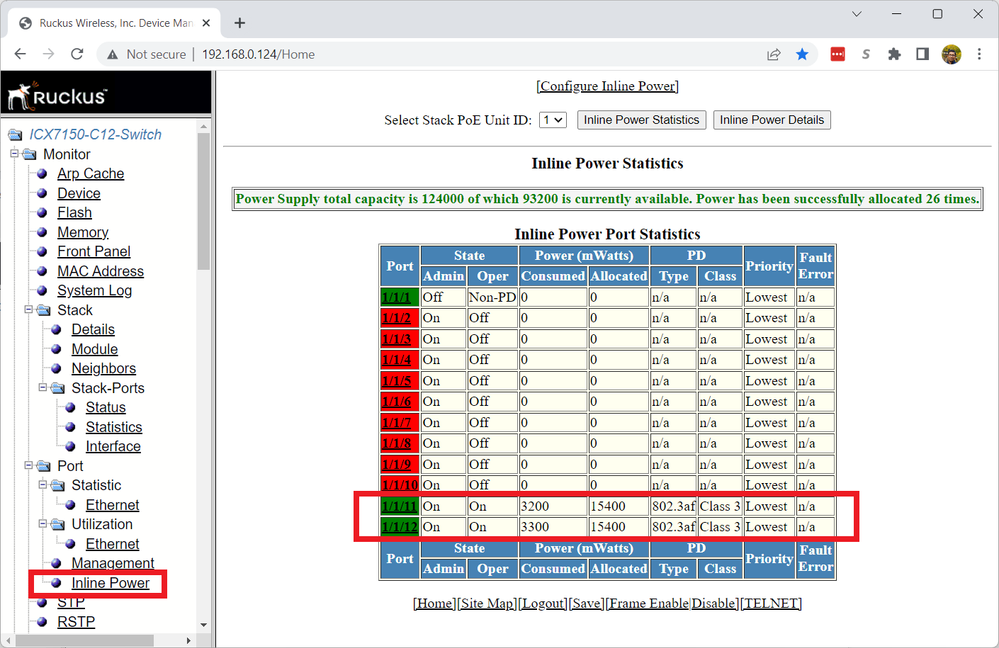Screen dimensions: 999x648
Task: Collapse the Monitor tree node
Action: [15, 154]
